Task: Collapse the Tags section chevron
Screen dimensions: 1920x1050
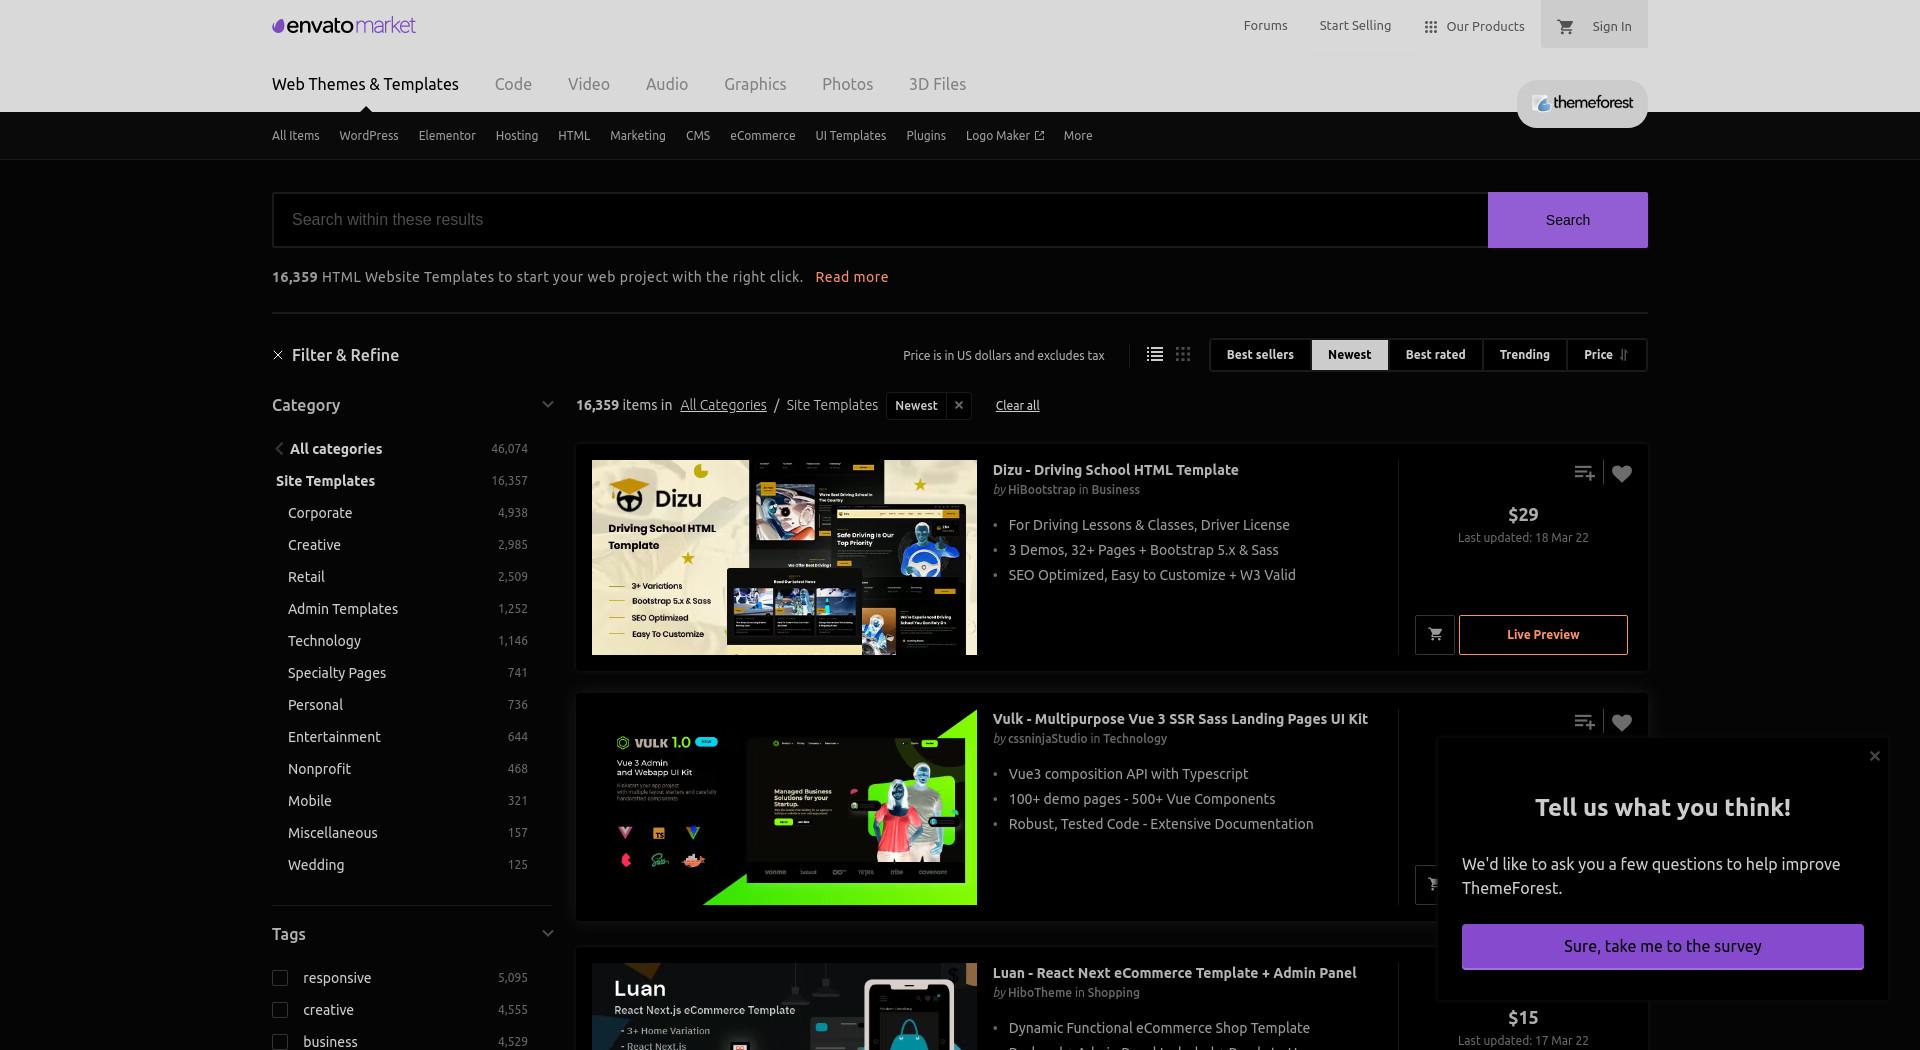Action: tap(547, 934)
